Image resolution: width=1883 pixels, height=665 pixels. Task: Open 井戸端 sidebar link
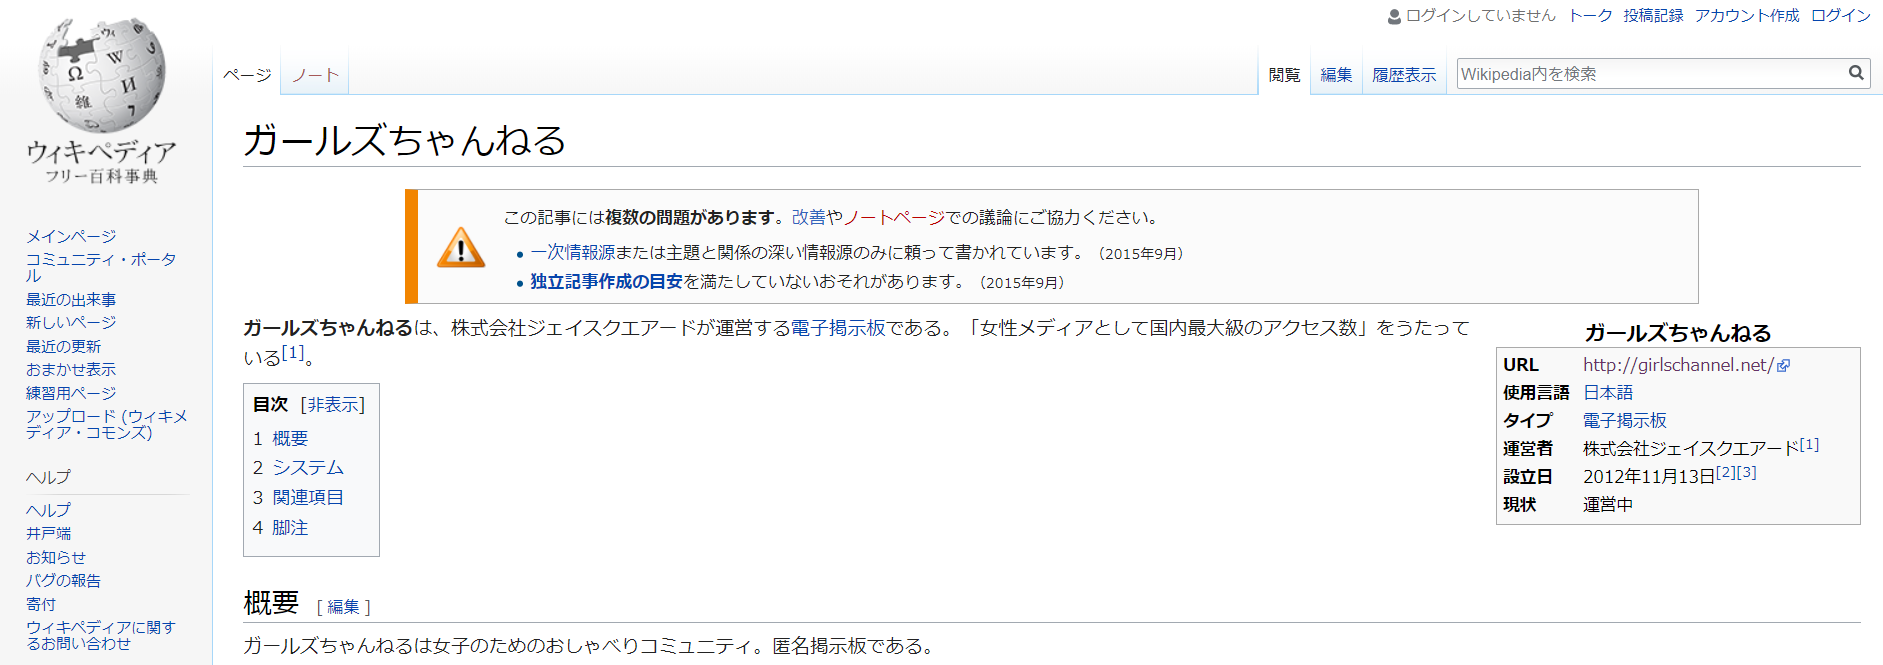pyautogui.click(x=48, y=534)
